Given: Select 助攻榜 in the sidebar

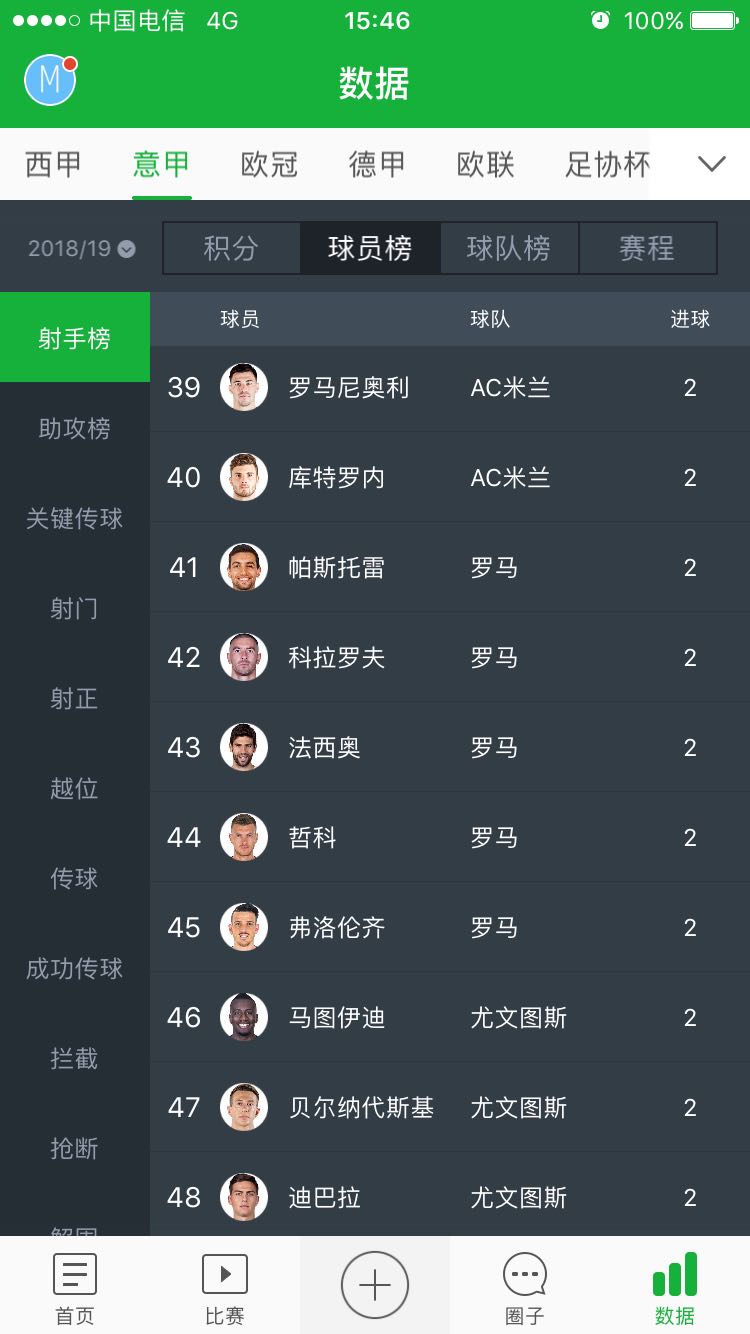Looking at the screenshot, I should click(x=74, y=429).
